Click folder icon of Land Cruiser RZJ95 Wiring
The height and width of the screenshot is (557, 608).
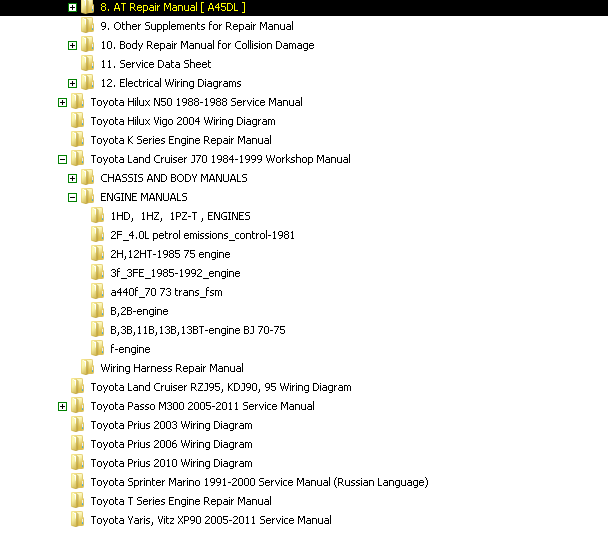pyautogui.click(x=78, y=387)
